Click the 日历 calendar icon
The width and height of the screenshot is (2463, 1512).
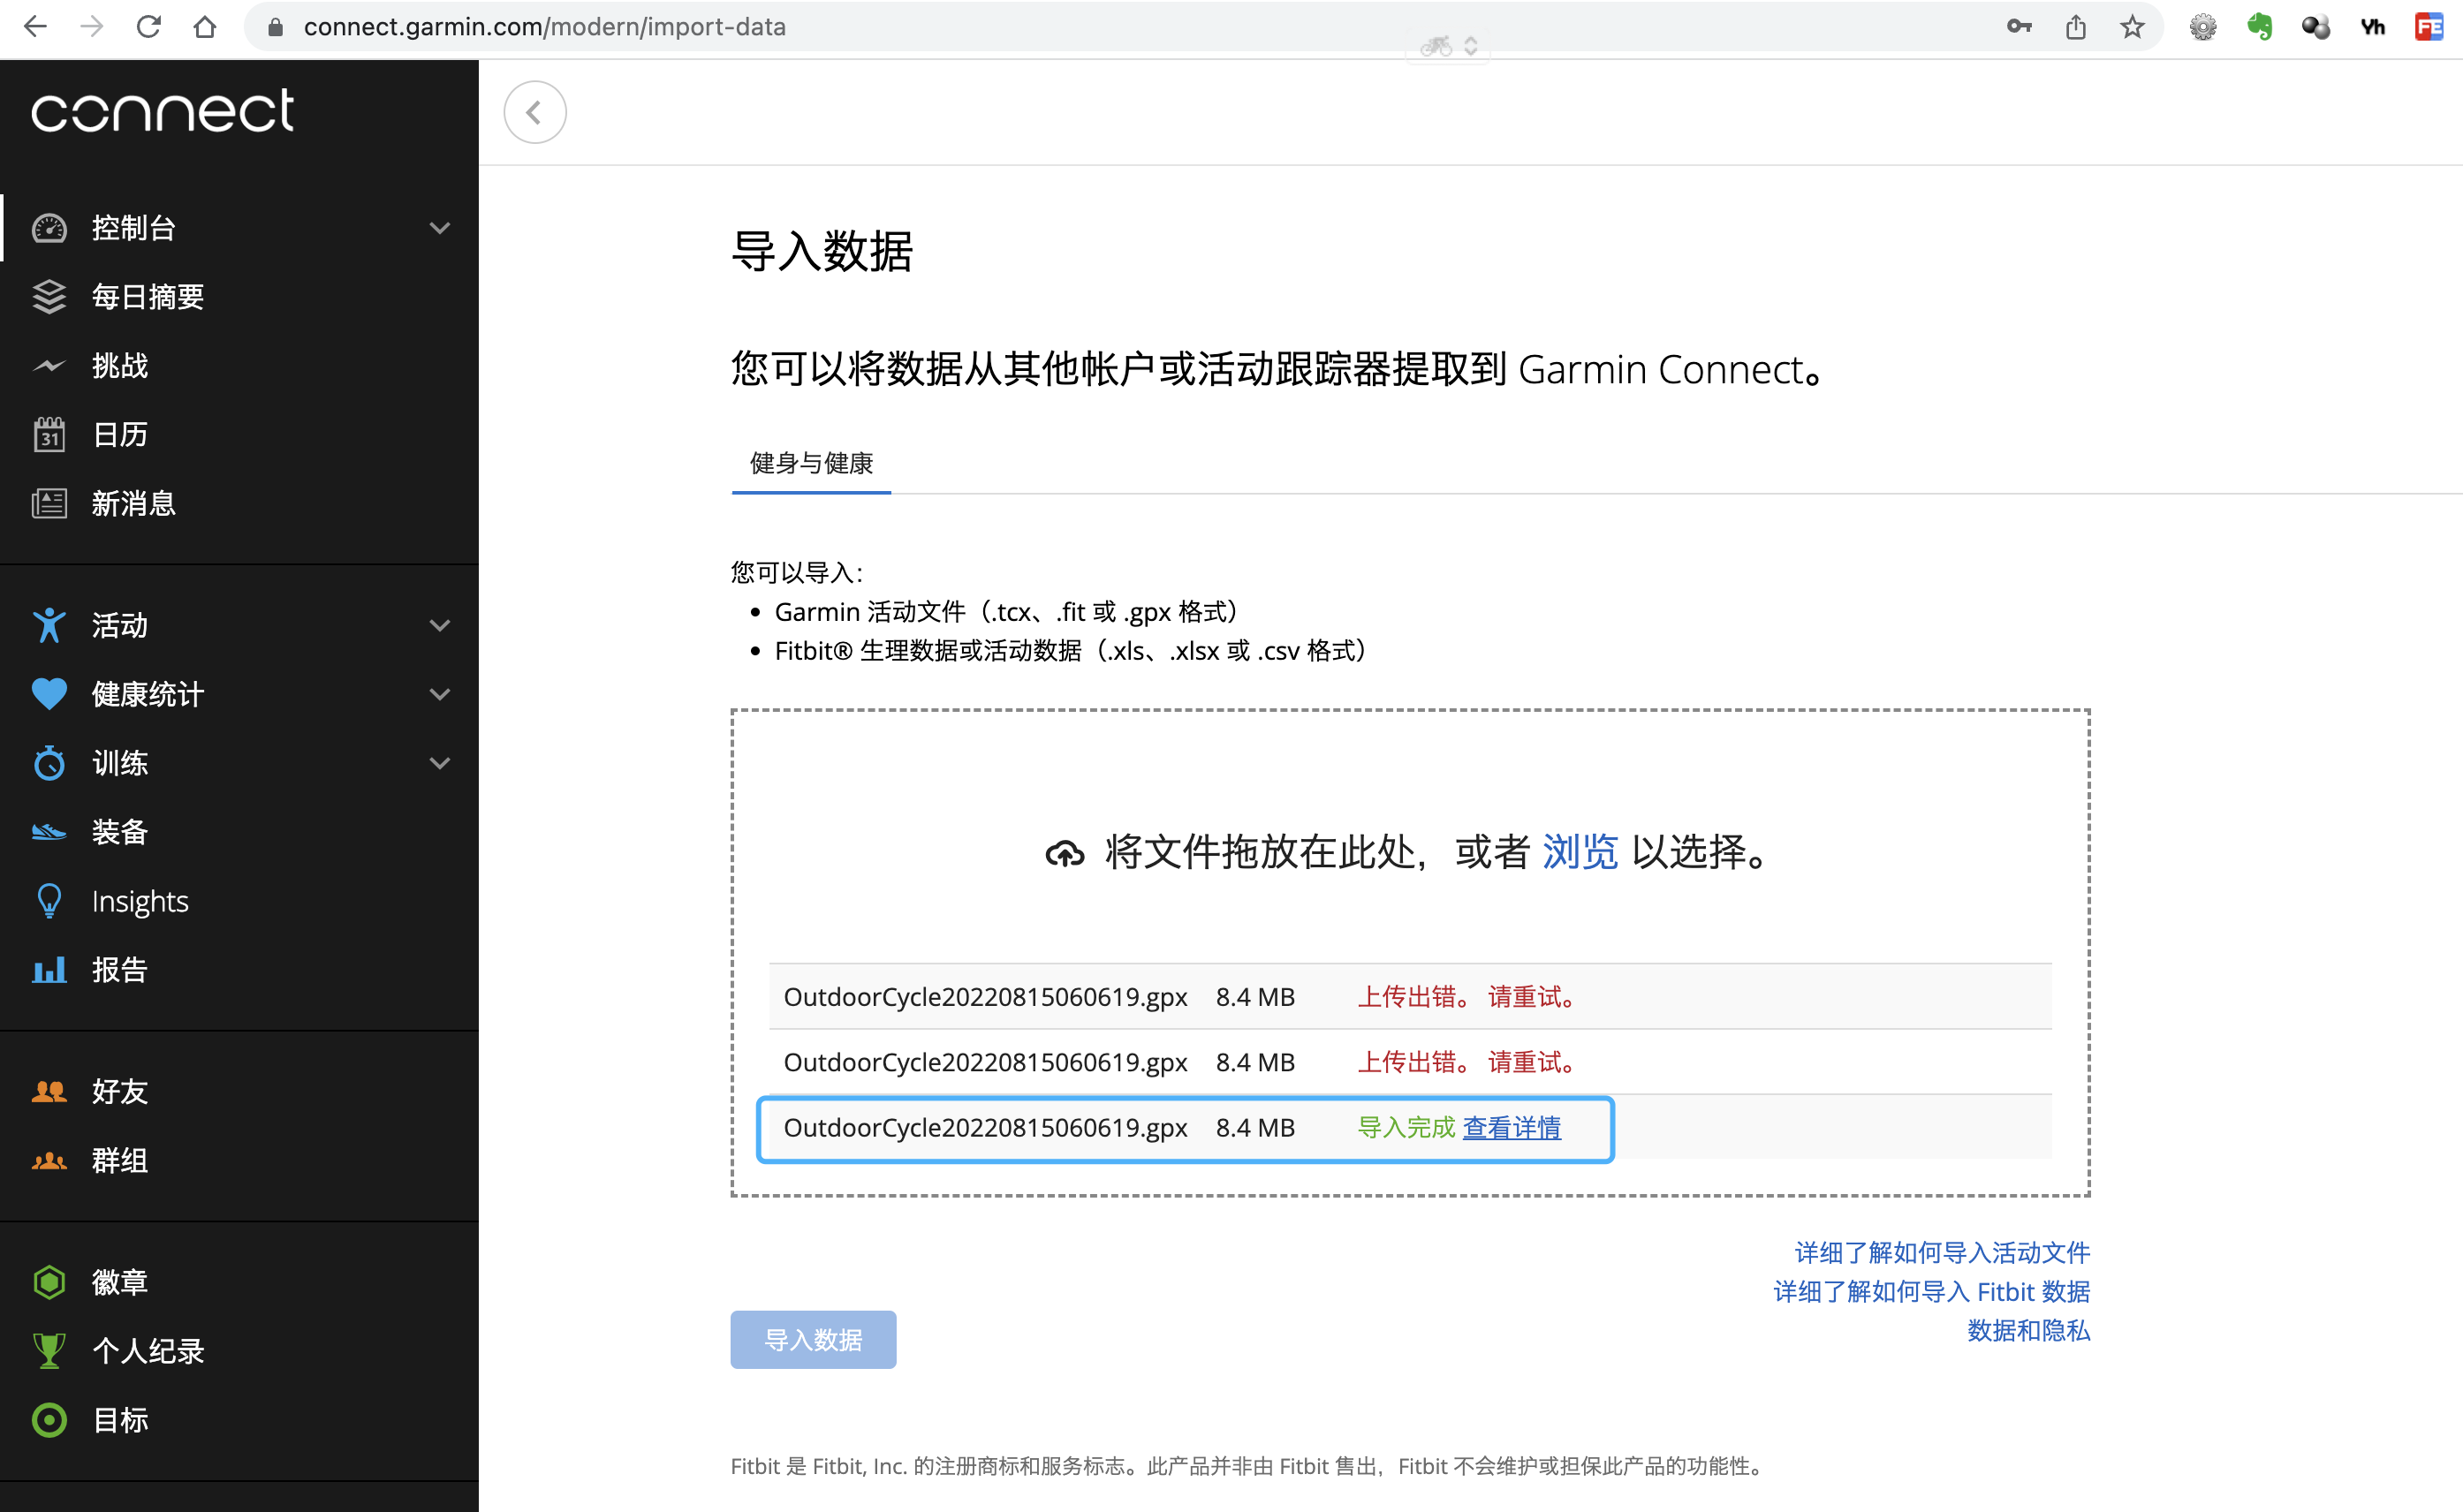(49, 435)
